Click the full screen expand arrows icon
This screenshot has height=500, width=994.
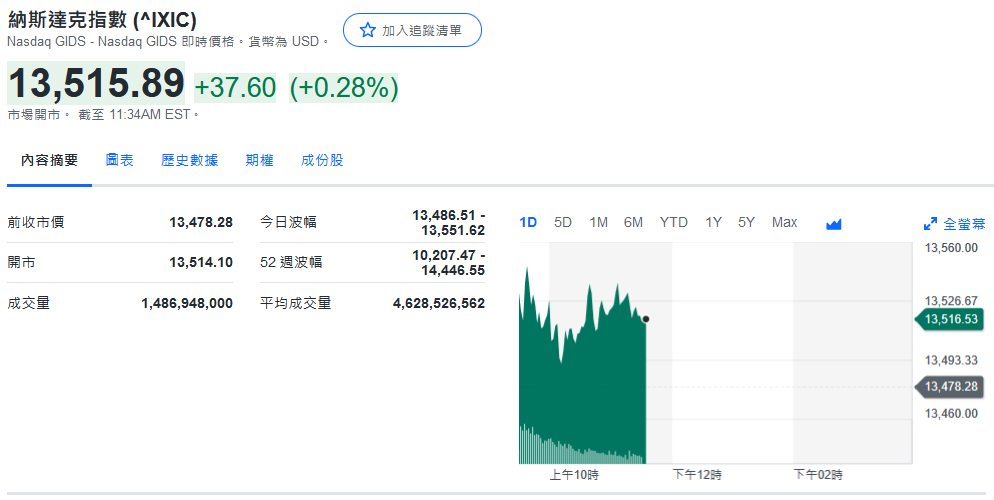[930, 223]
